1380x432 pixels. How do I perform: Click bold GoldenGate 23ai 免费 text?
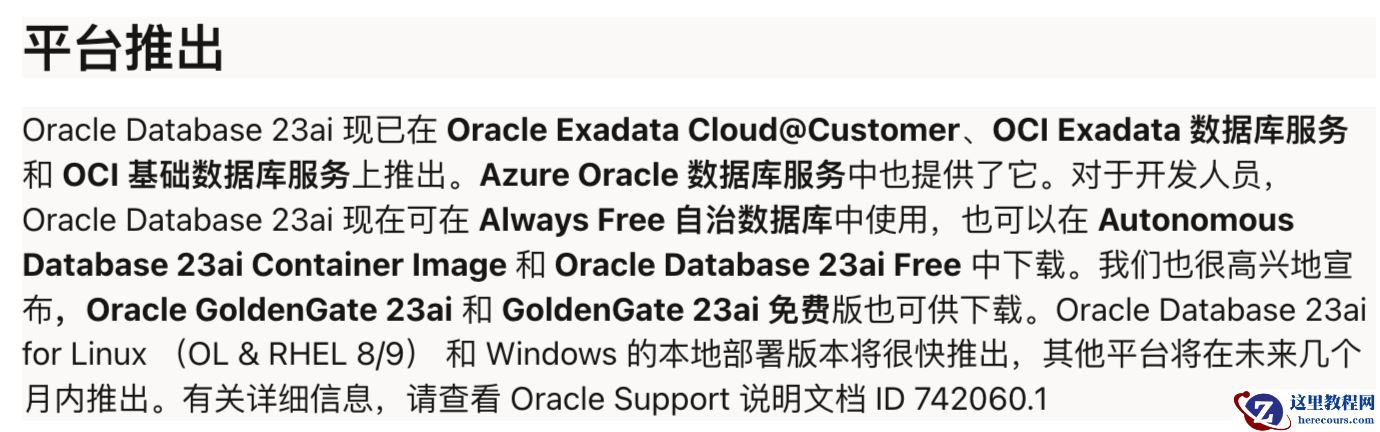665,310
